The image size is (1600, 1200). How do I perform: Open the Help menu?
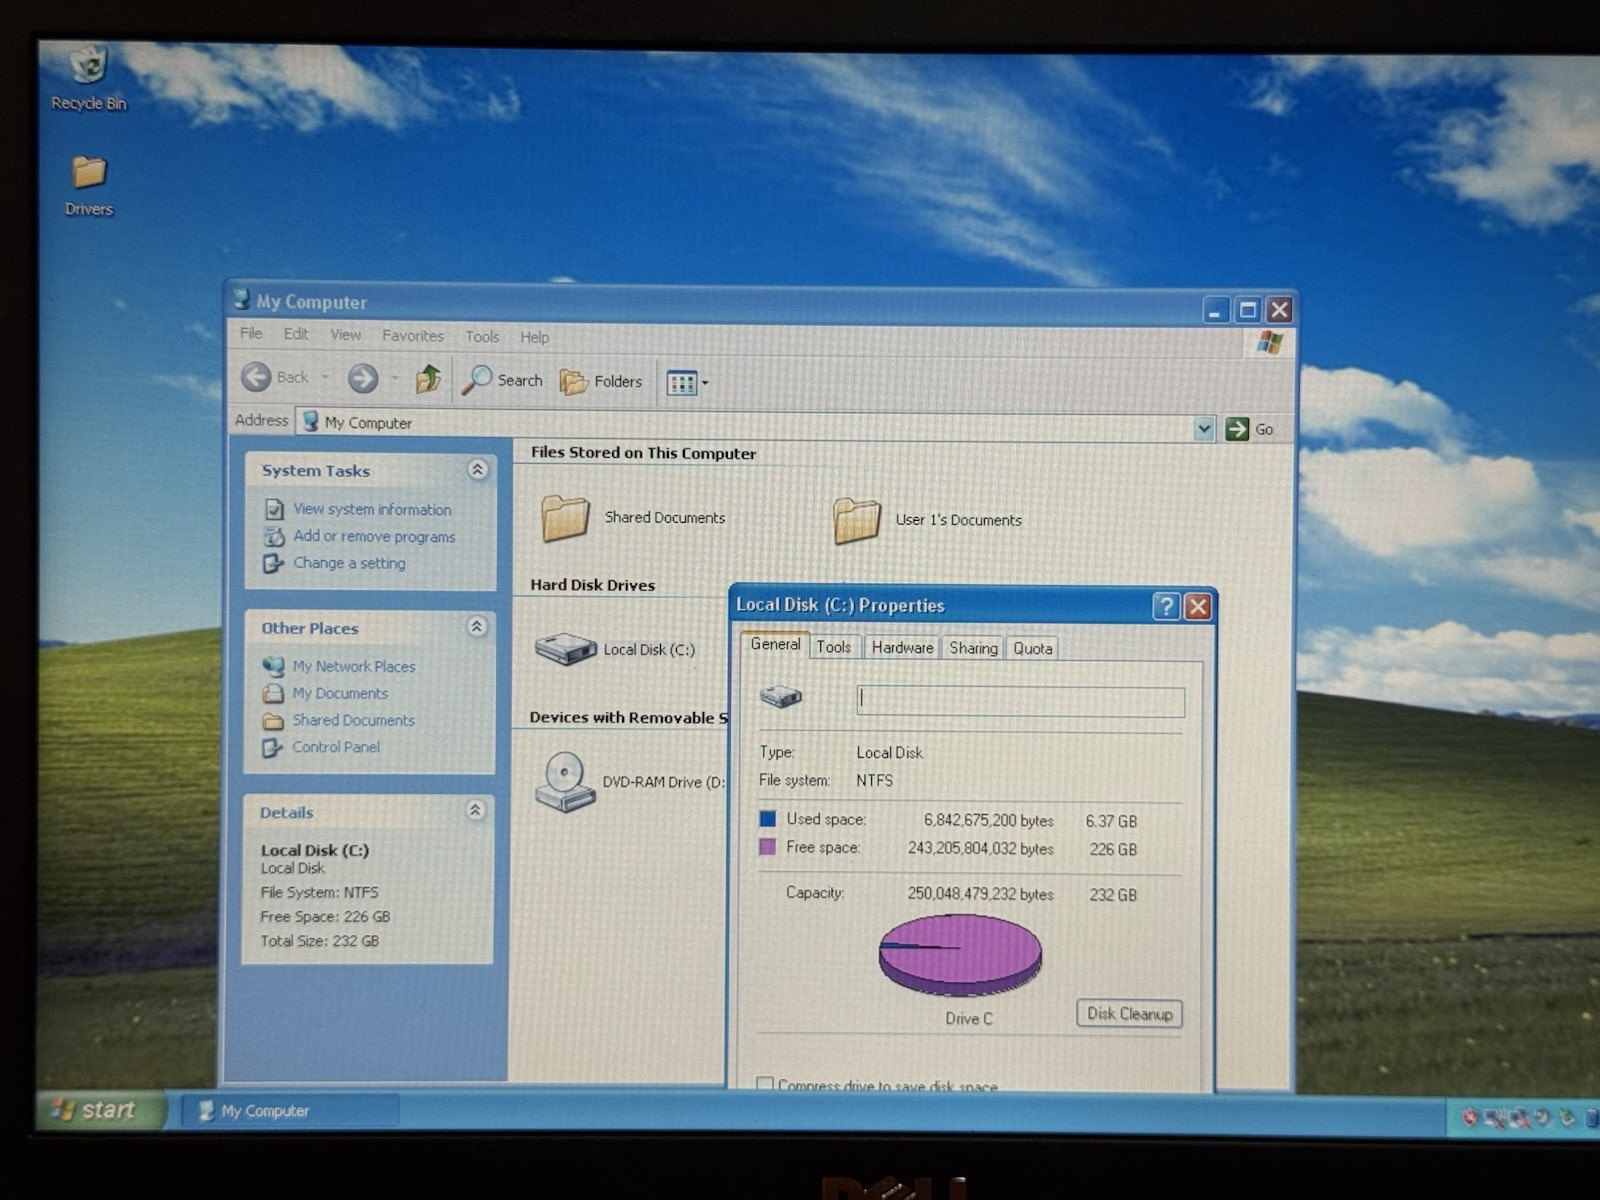click(x=535, y=338)
